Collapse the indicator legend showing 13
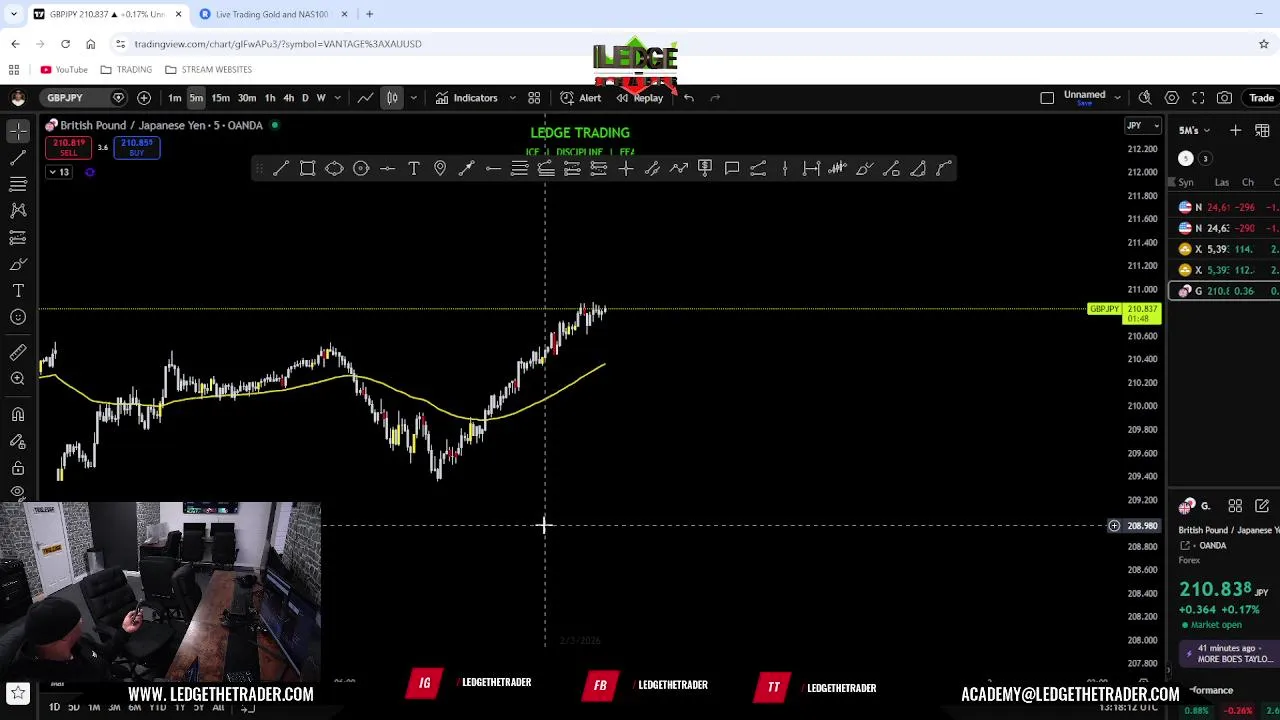The image size is (1280, 720). (x=59, y=172)
